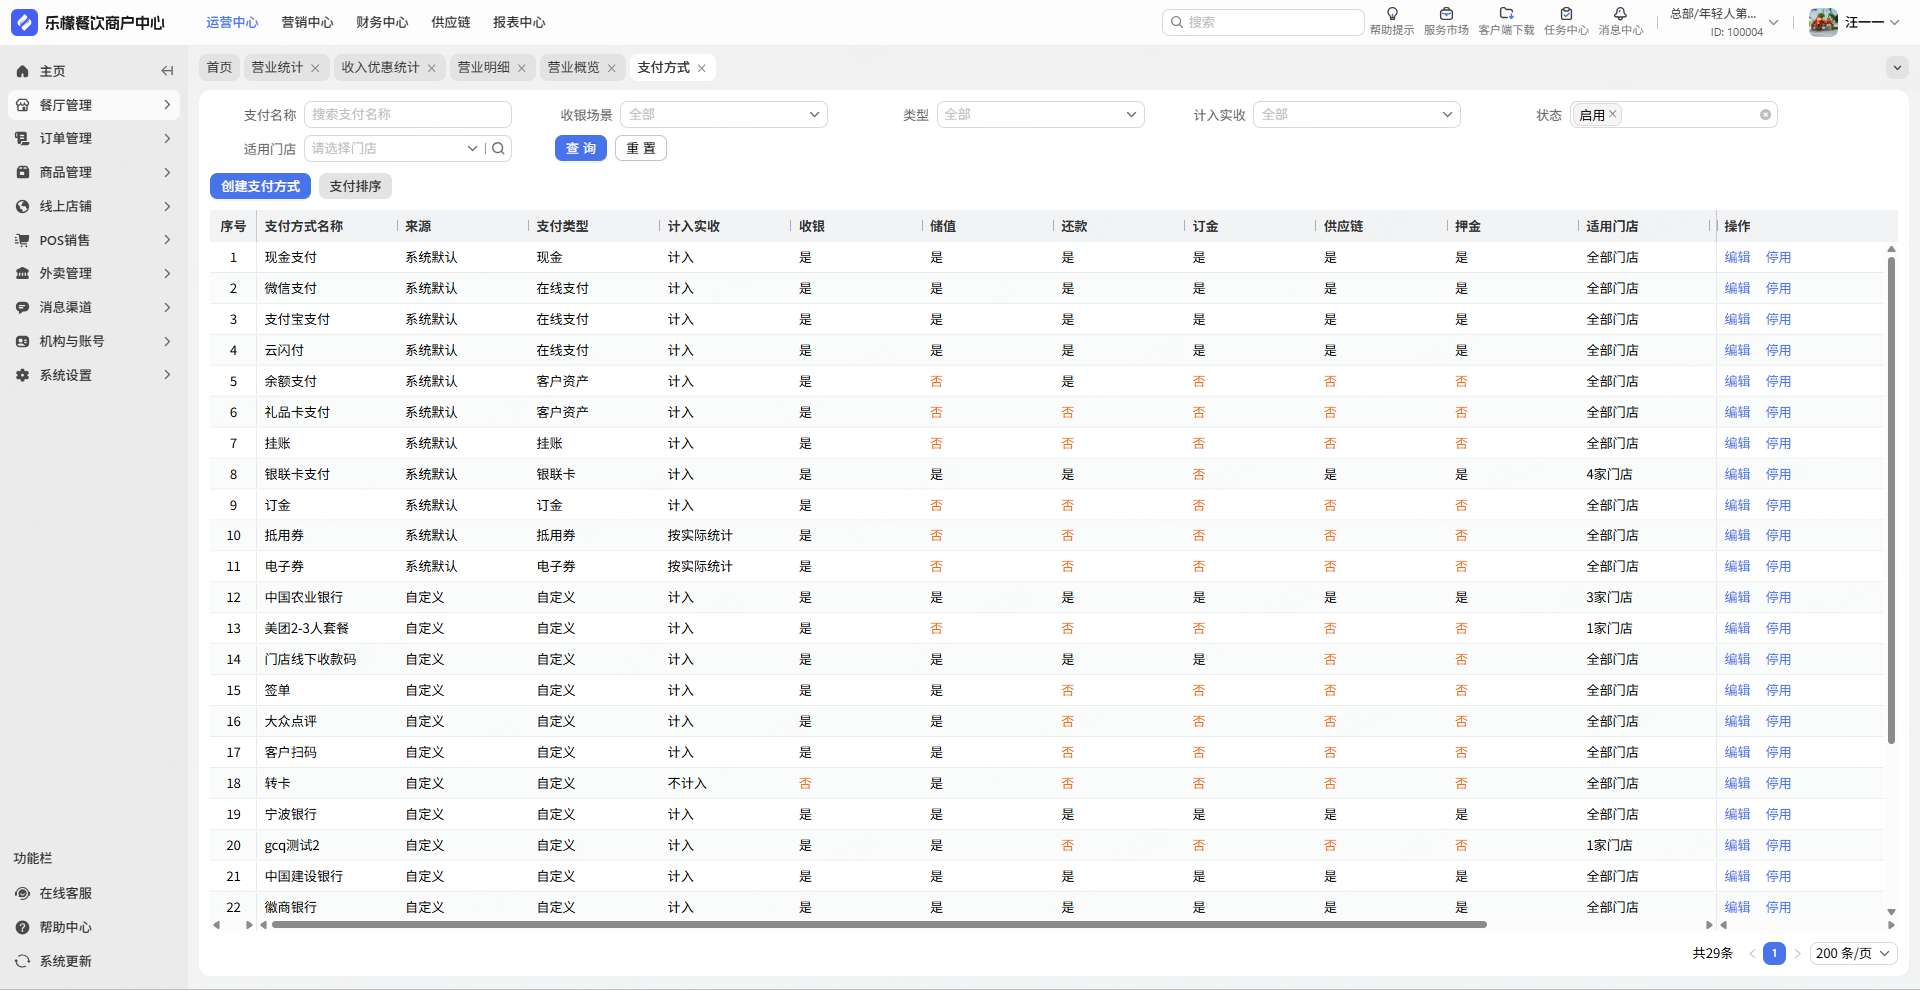
Task: Click the 线上店铺 sidebar icon
Action: click(23, 206)
